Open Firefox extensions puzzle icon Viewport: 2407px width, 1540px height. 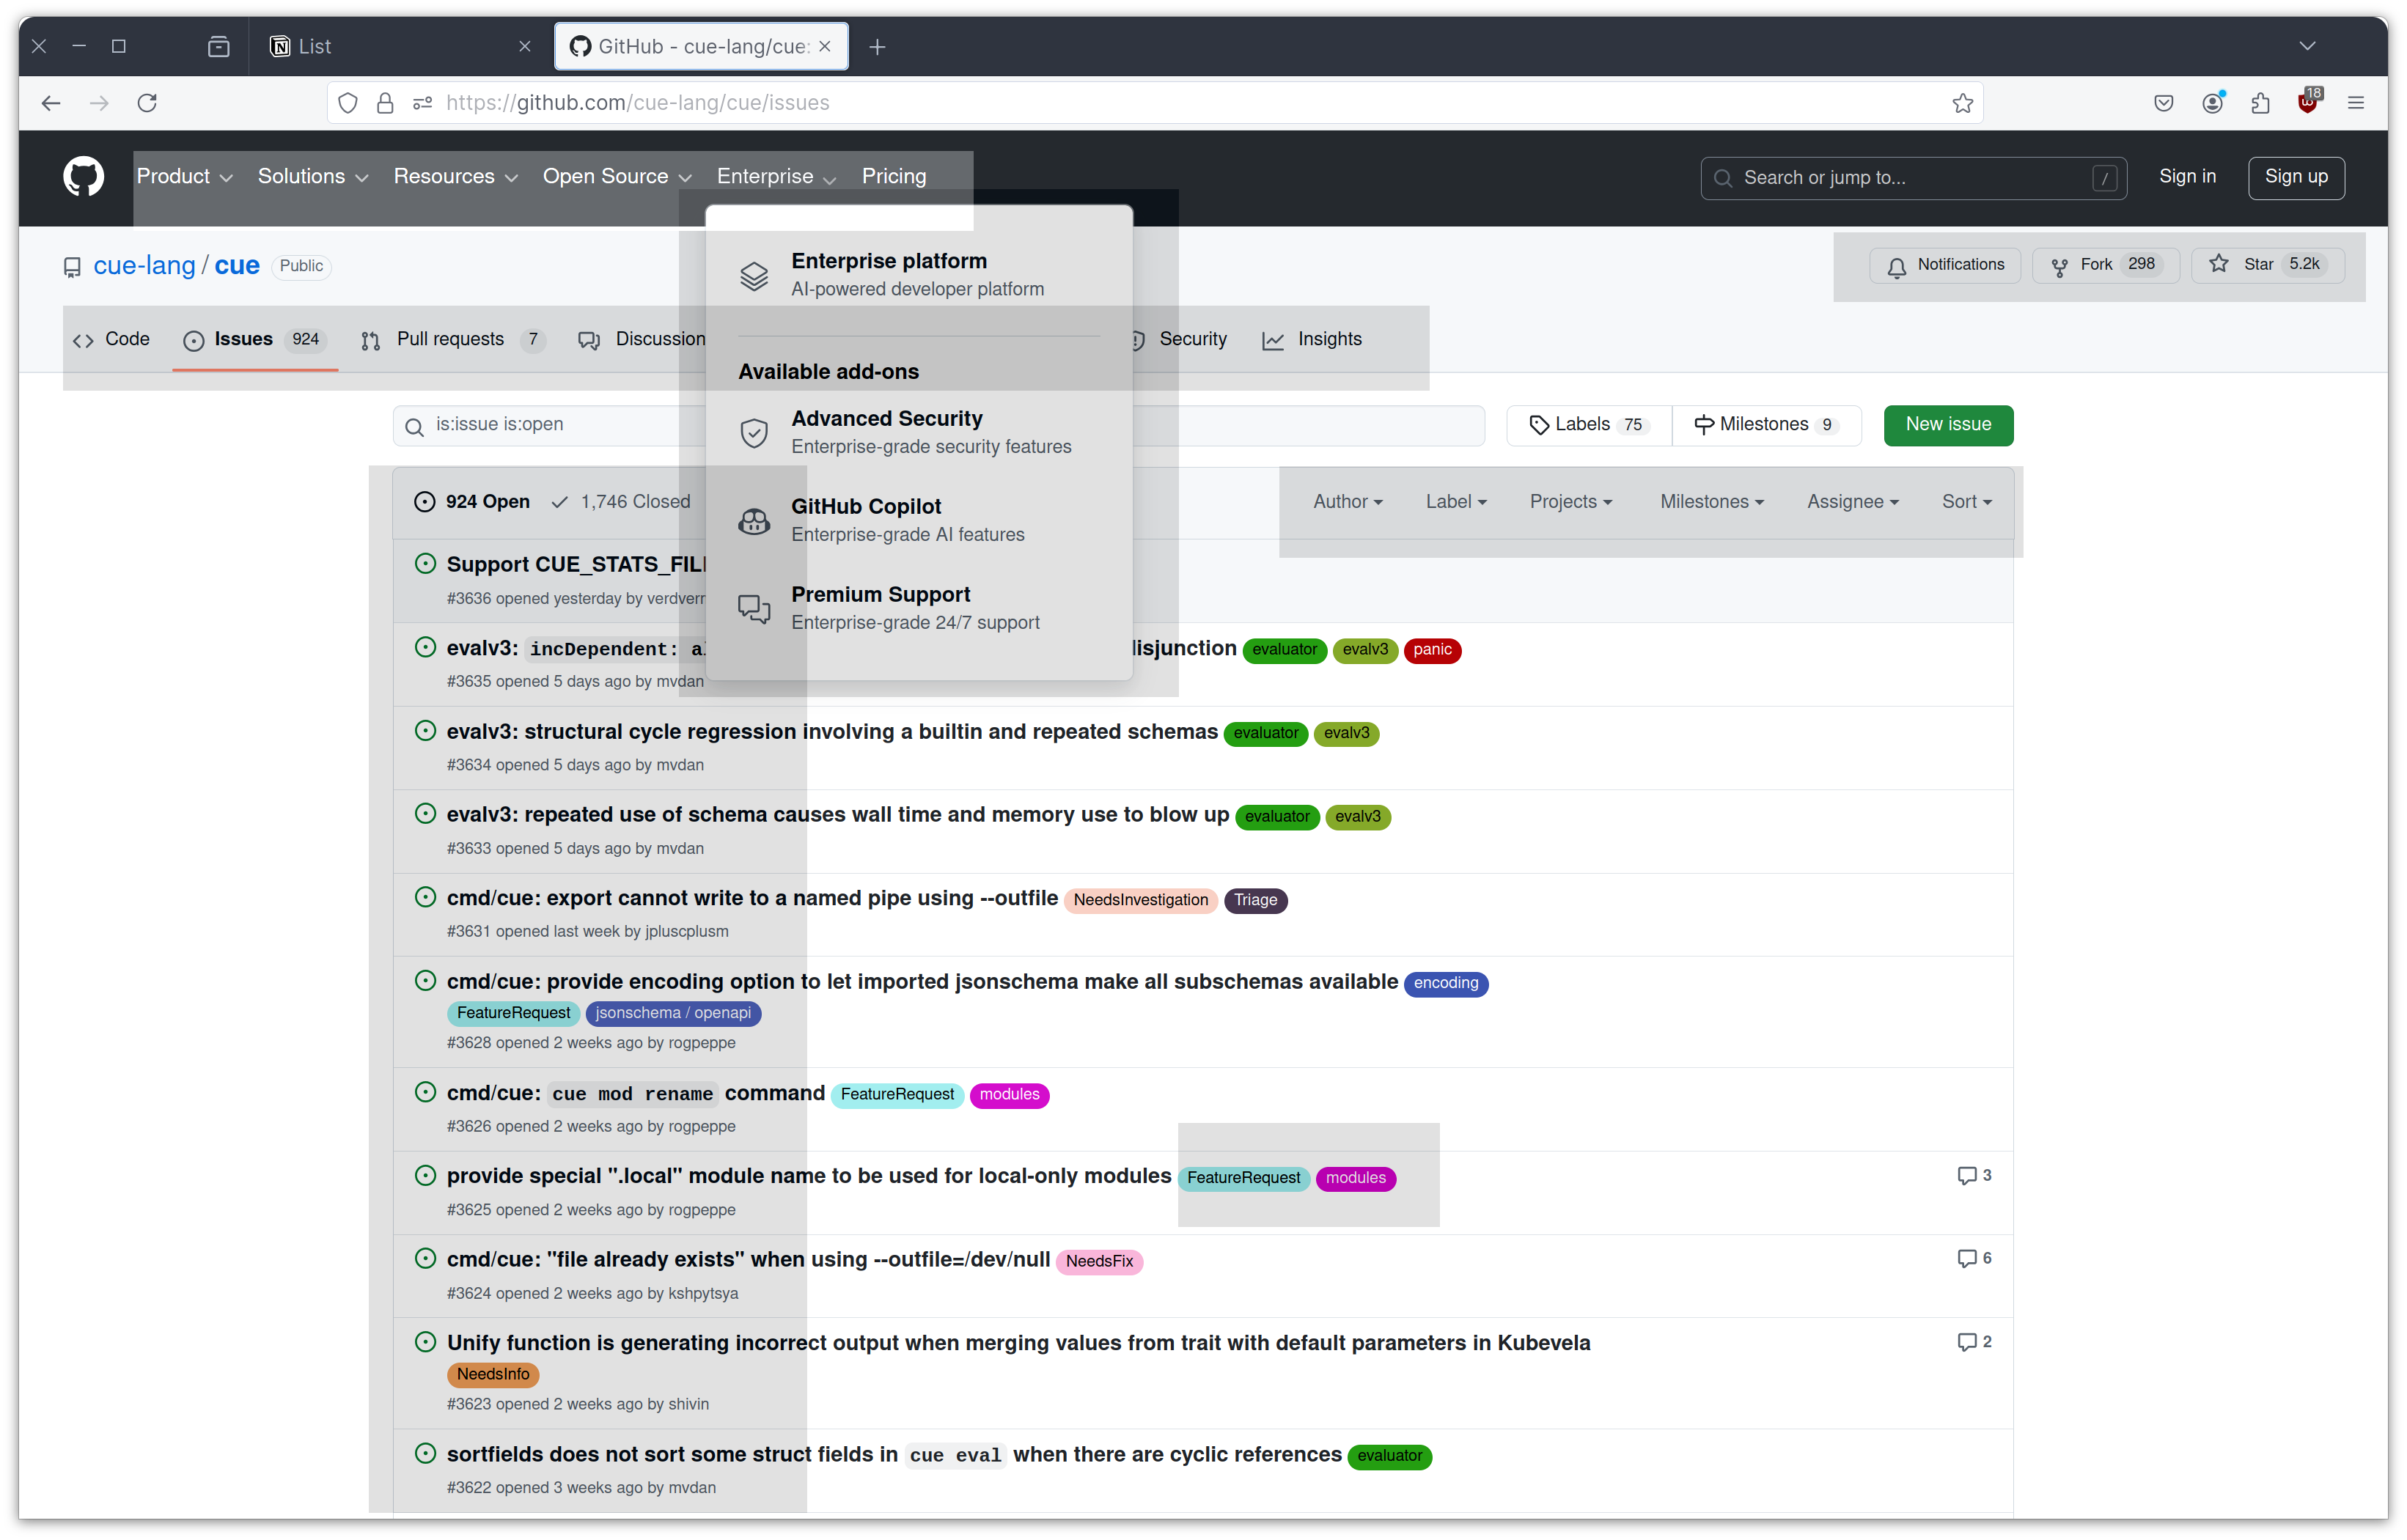[2260, 103]
